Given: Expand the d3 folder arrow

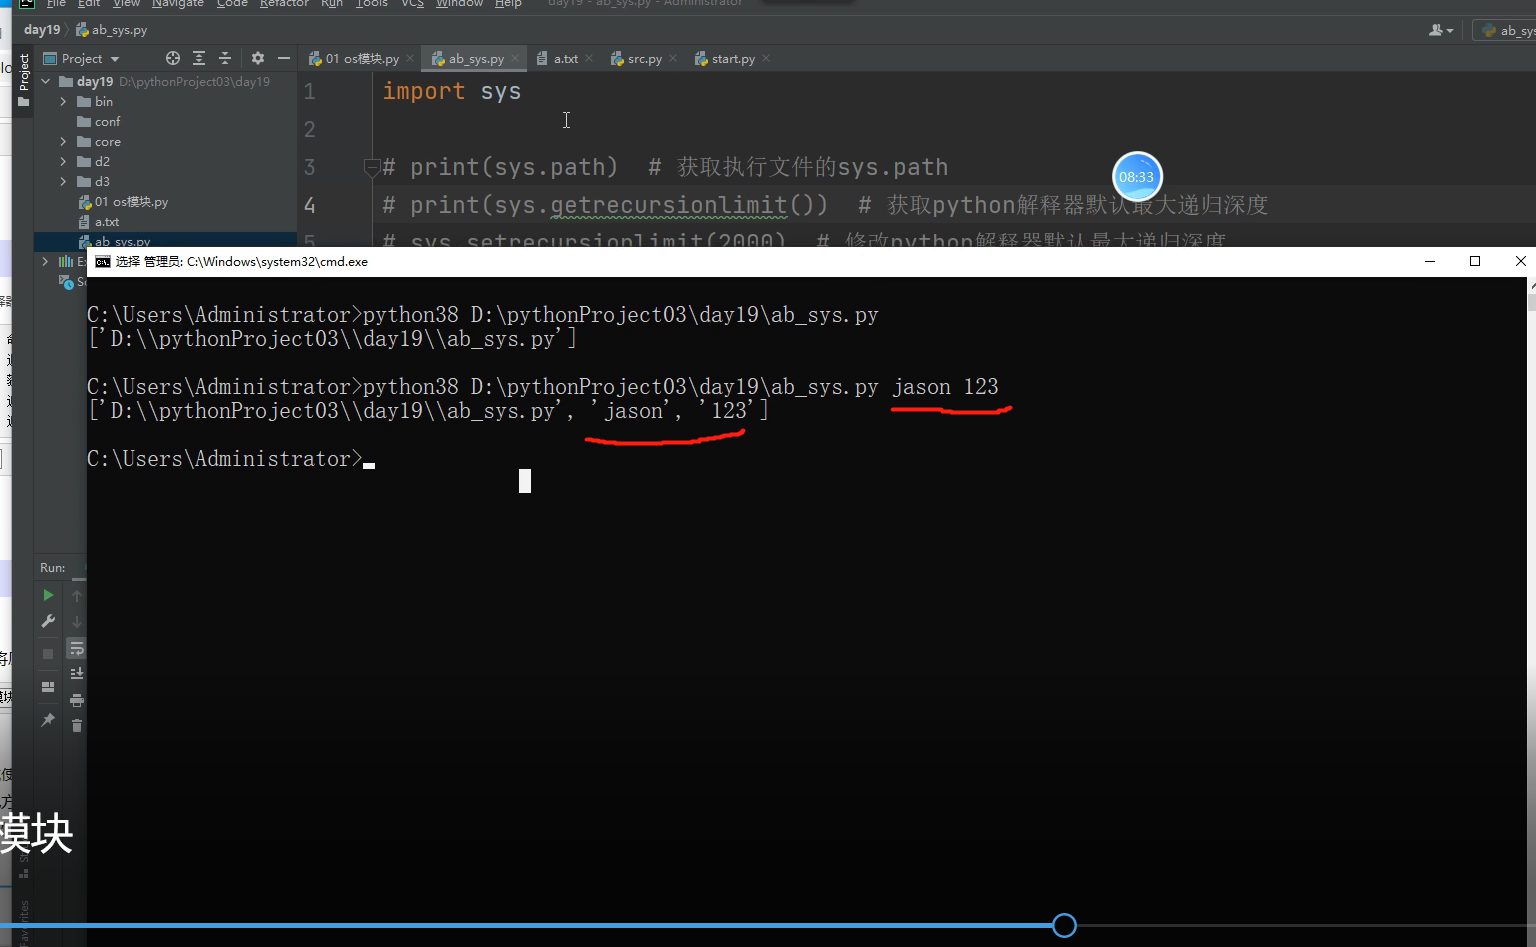Looking at the screenshot, I should 63,181.
